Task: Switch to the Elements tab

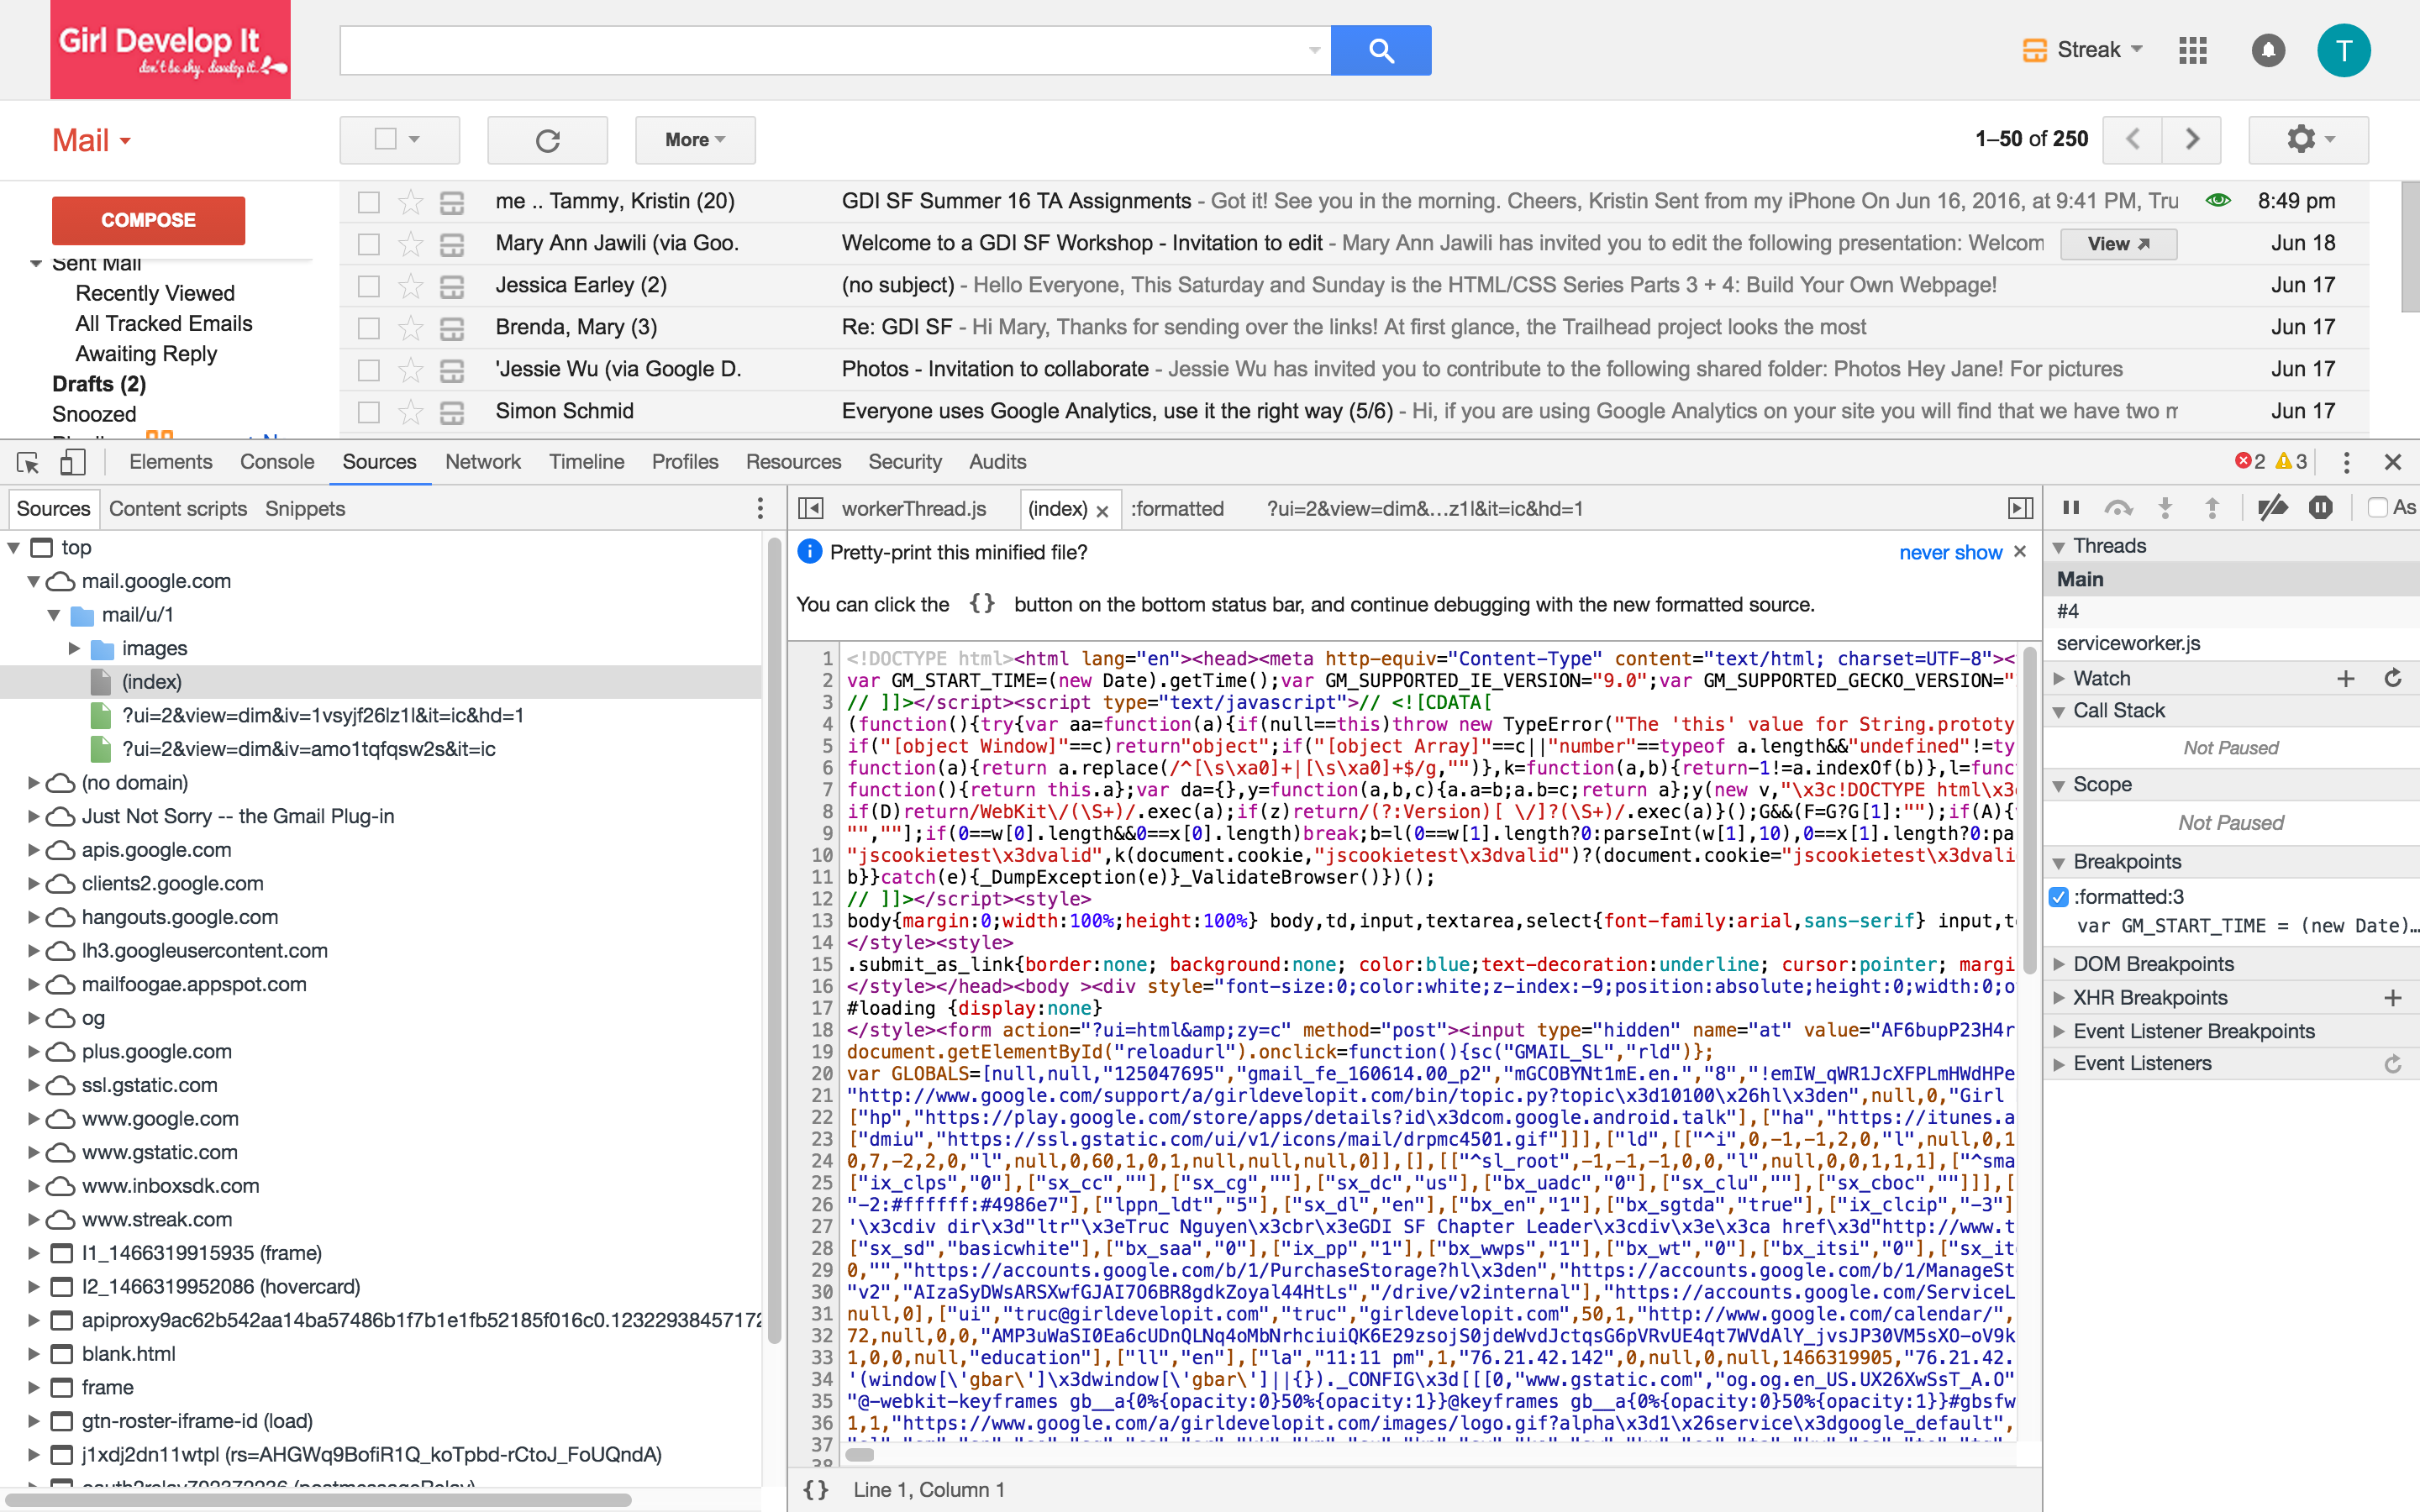Action: [171, 462]
